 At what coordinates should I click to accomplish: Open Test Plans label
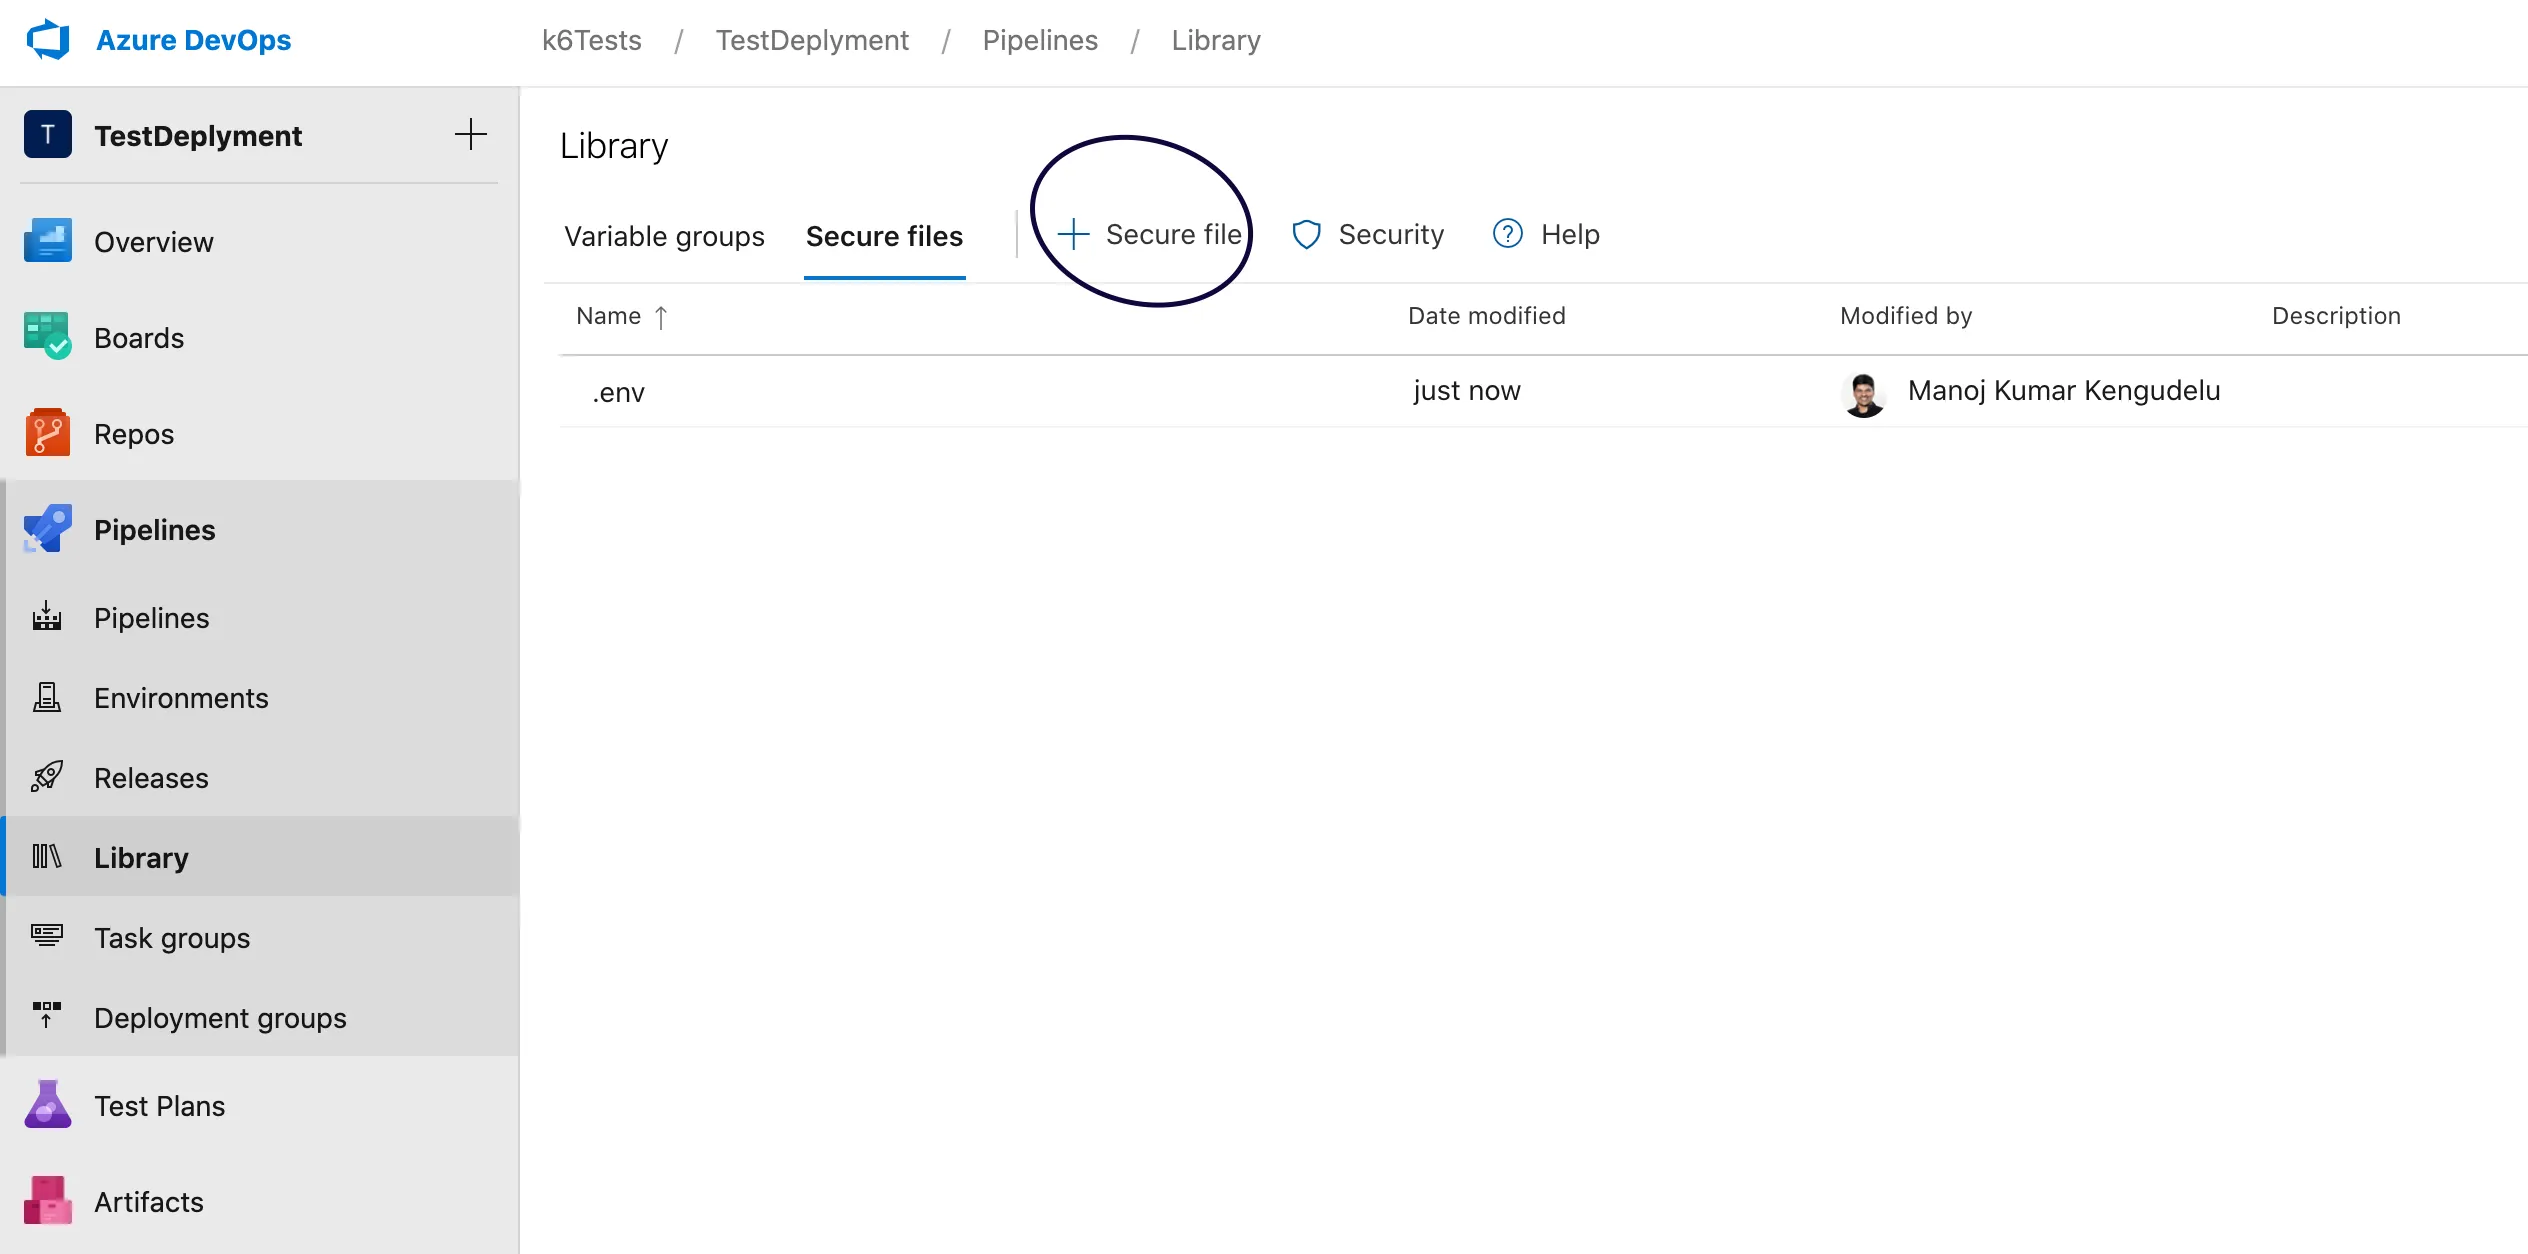tap(159, 1106)
